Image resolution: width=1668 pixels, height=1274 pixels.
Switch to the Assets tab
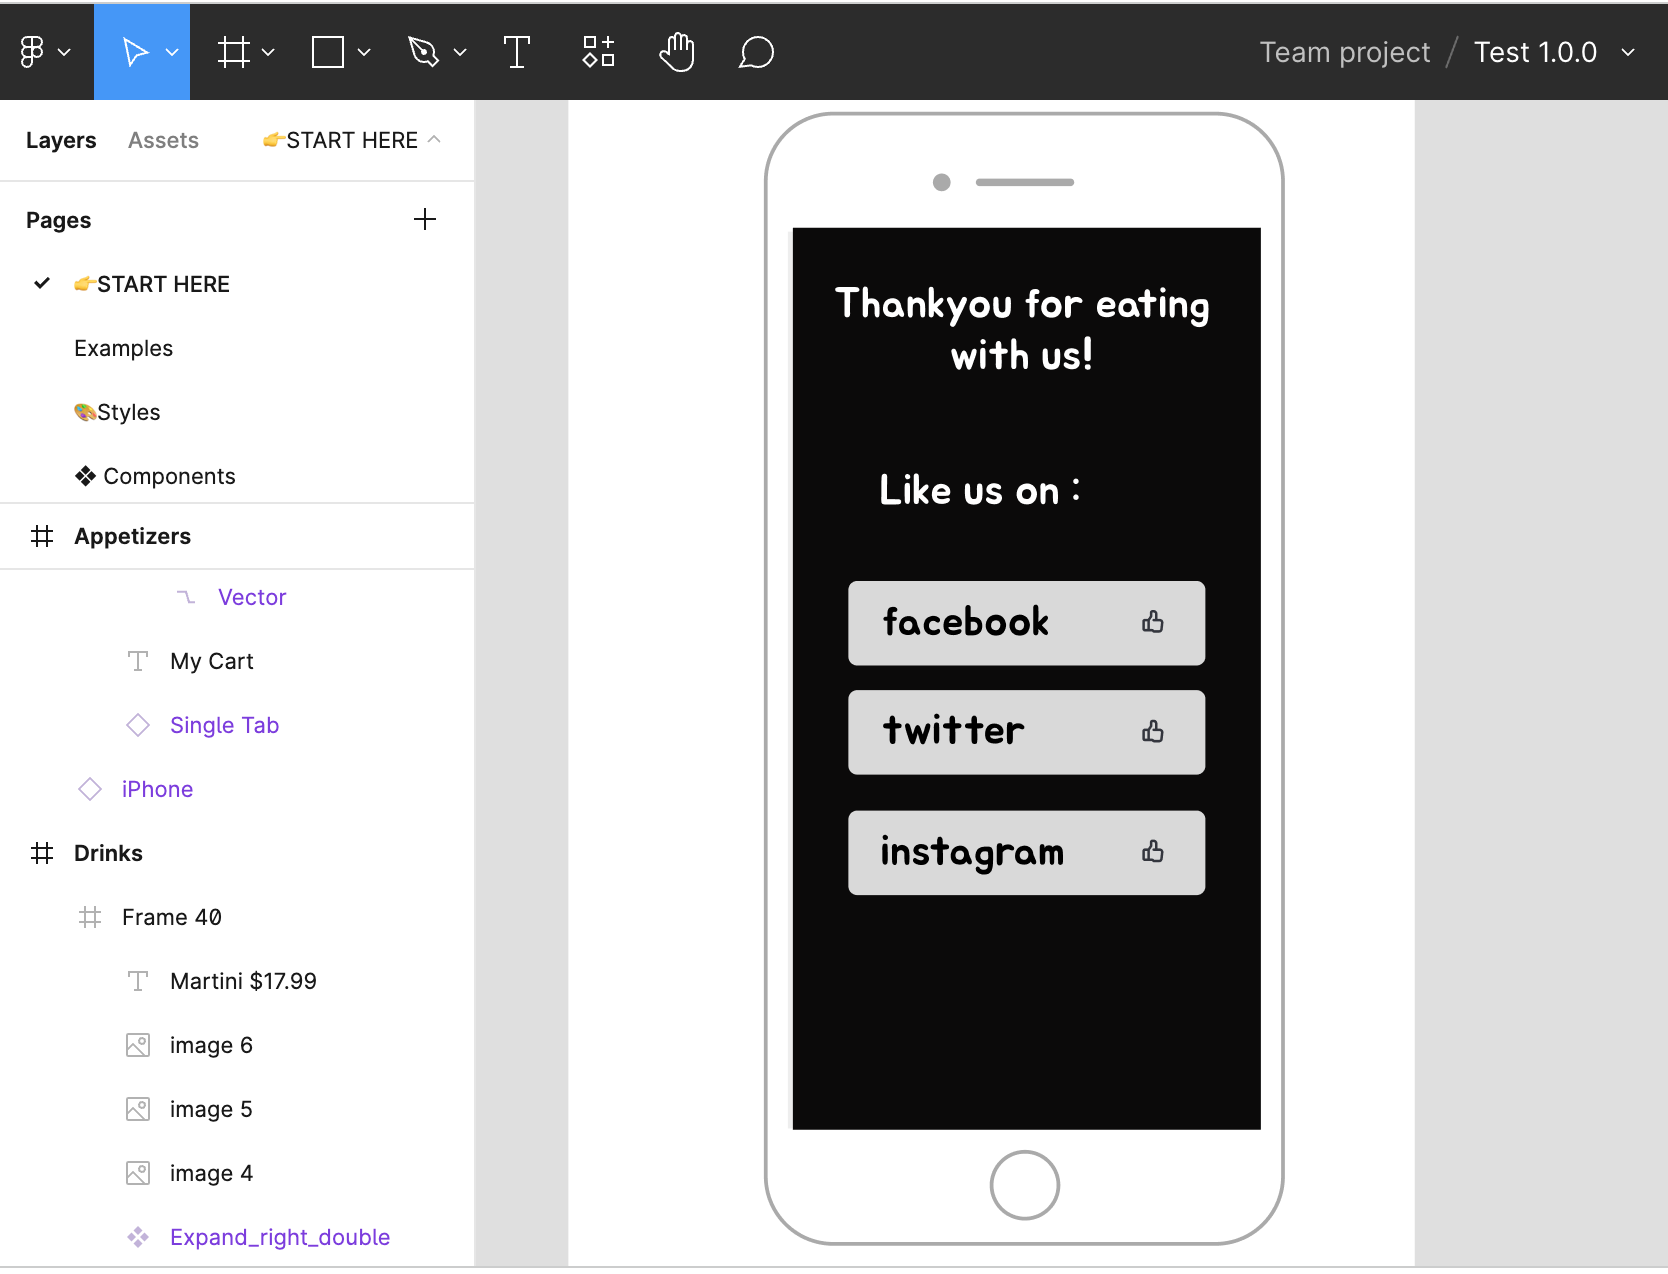pos(163,140)
